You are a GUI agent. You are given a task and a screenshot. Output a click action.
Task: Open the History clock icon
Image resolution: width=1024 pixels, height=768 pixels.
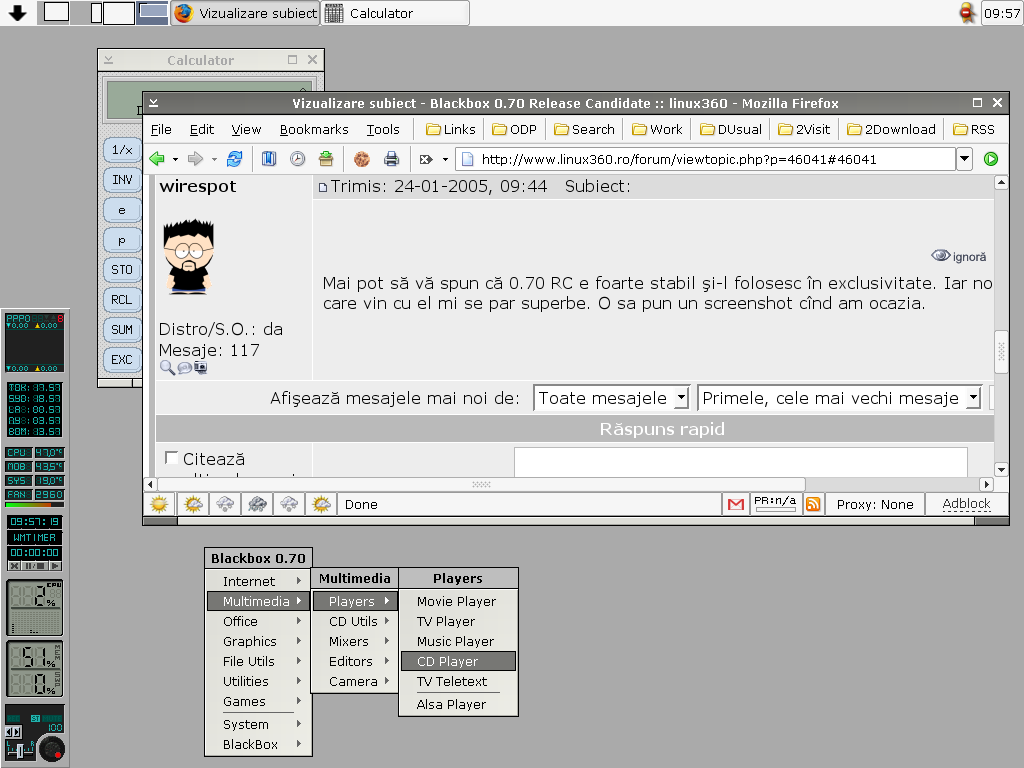click(x=297, y=159)
